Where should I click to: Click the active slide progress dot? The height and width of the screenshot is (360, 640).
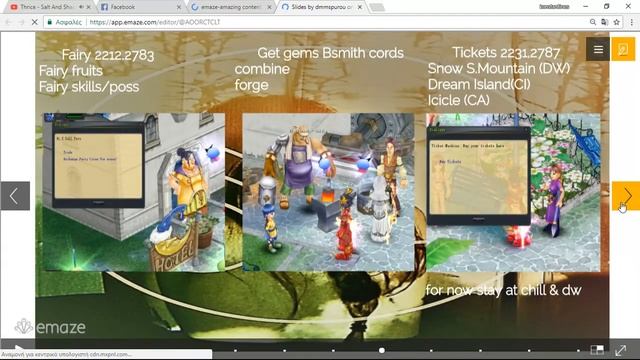(382, 350)
